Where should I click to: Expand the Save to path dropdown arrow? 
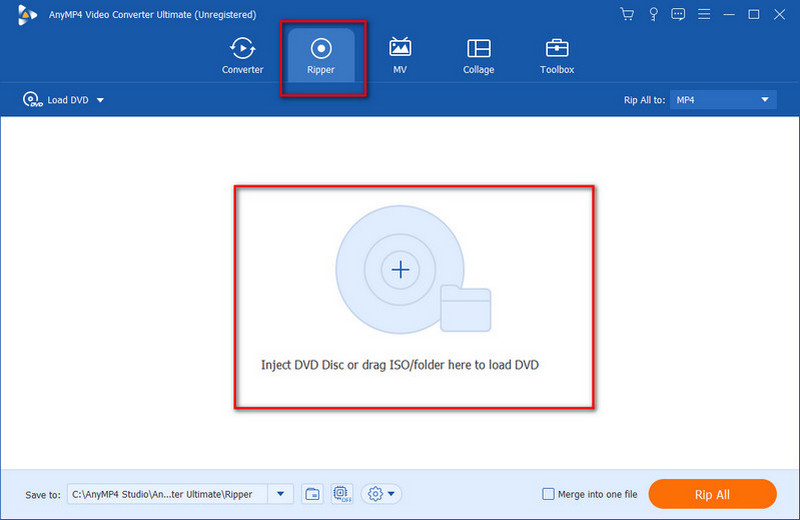pyautogui.click(x=281, y=494)
